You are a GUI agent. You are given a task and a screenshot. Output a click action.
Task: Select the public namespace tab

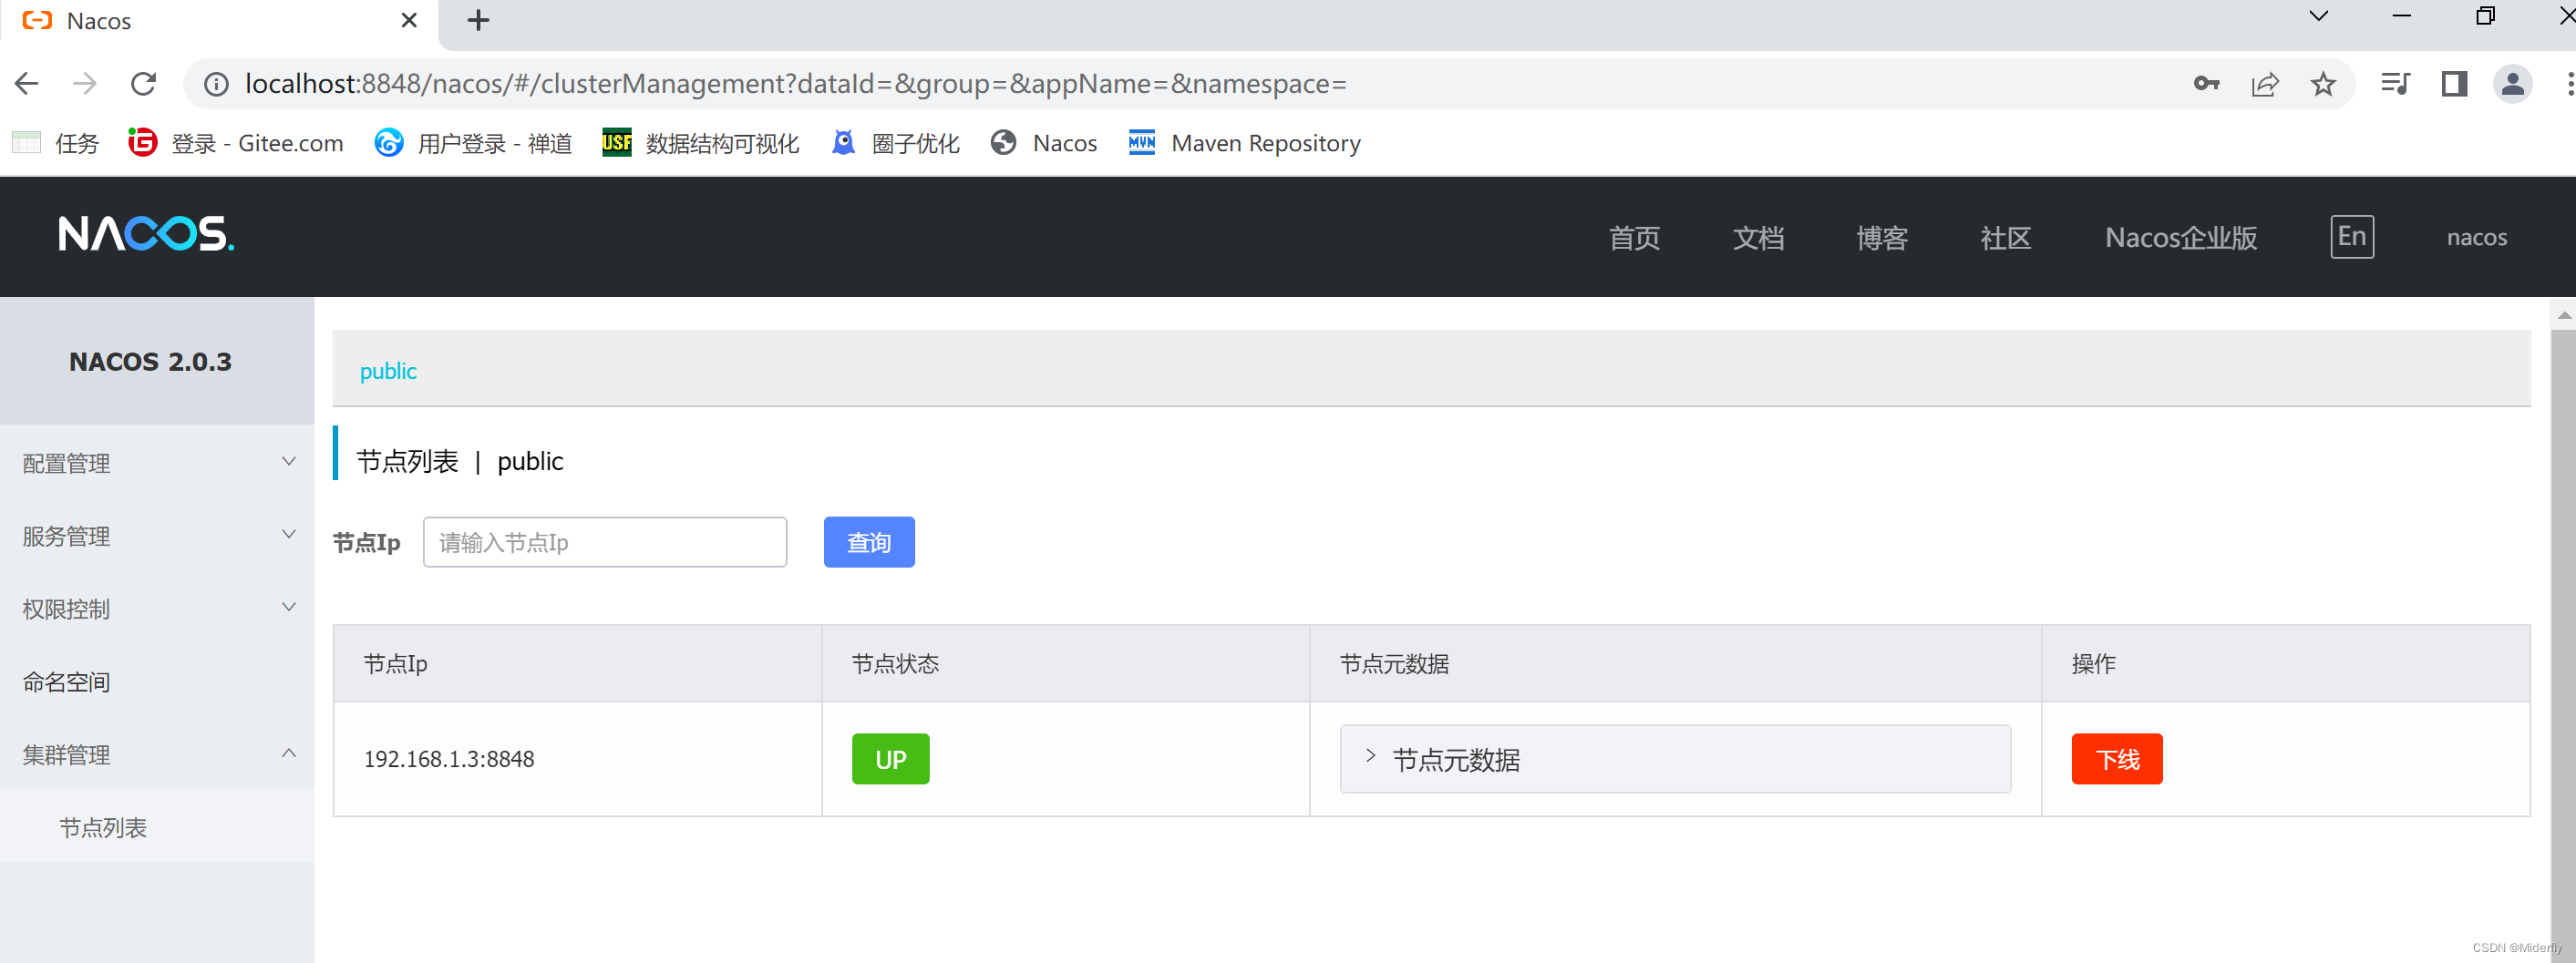388,371
